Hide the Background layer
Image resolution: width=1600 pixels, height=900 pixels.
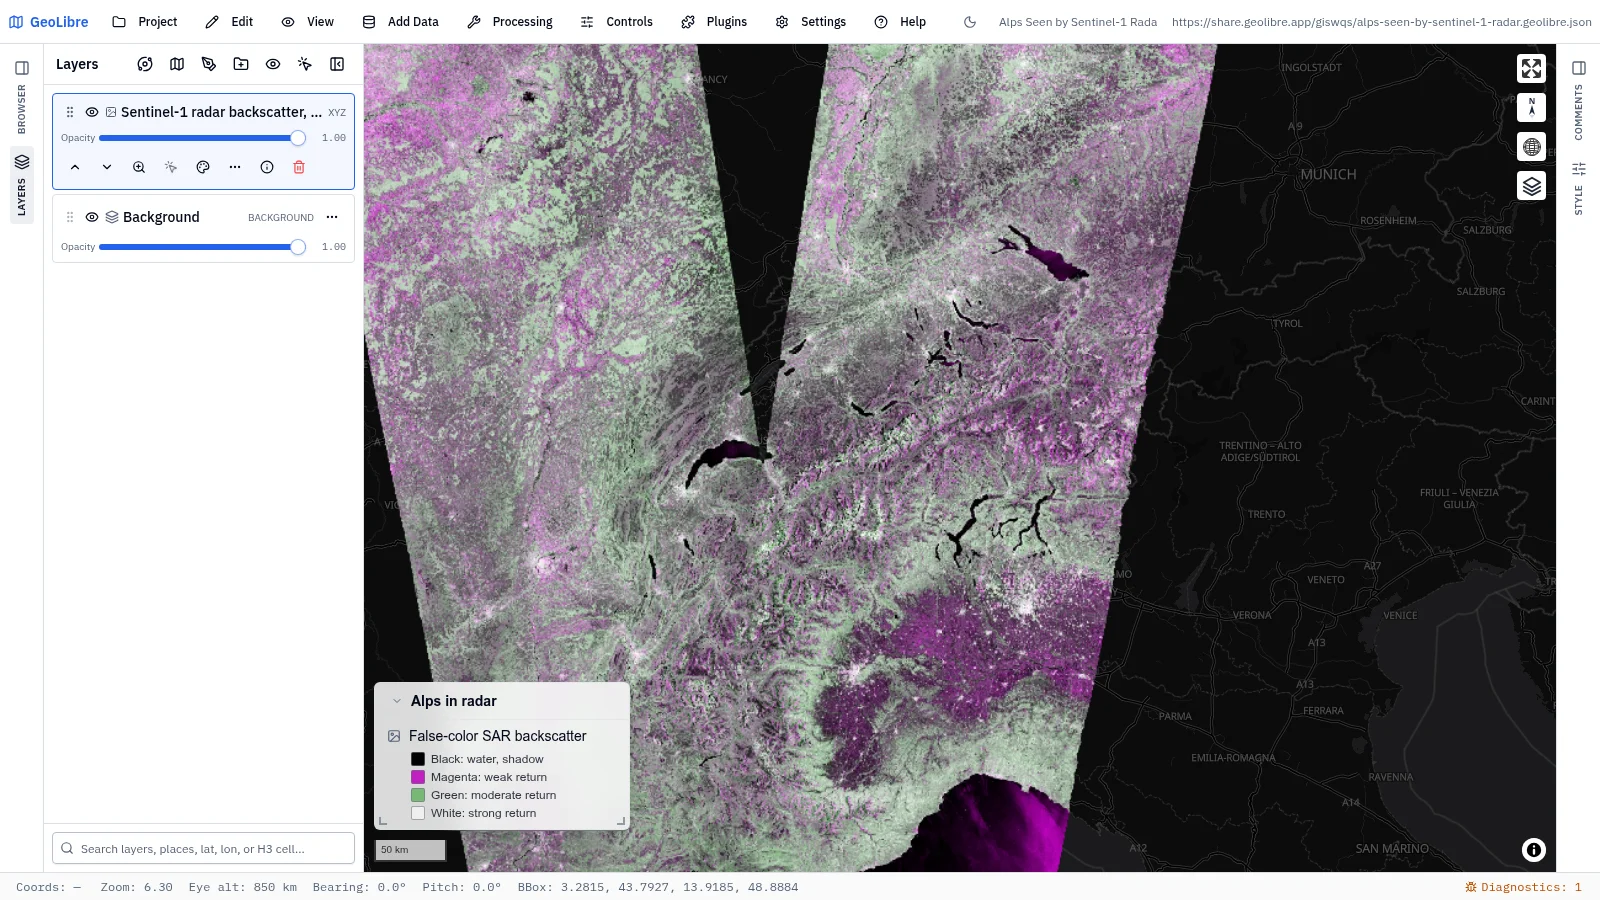92,217
